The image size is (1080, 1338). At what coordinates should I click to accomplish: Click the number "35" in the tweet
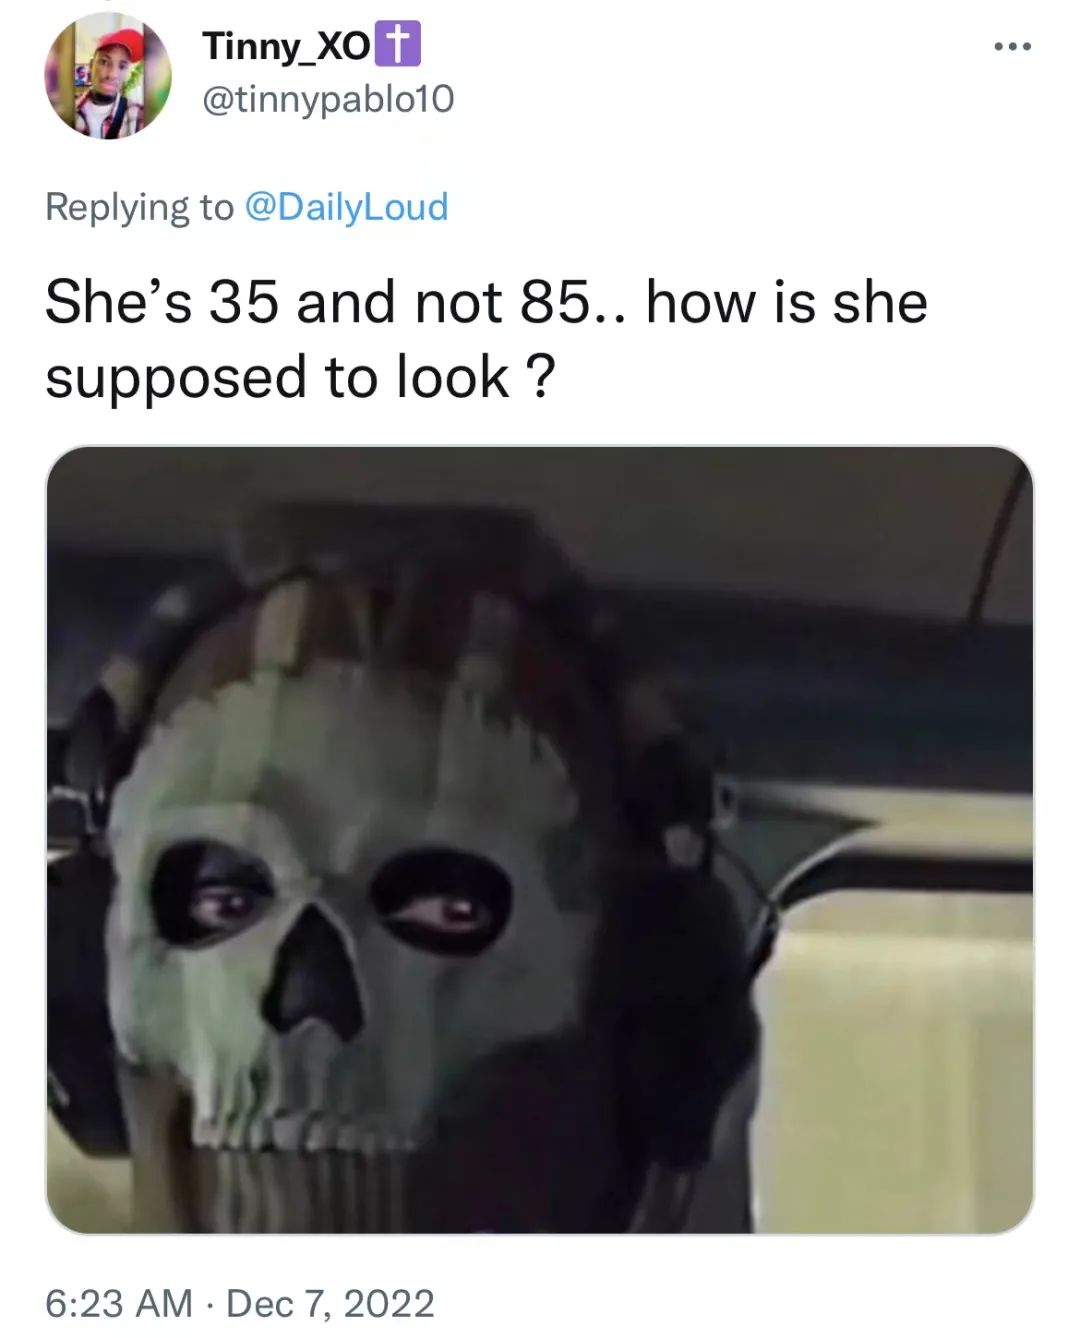(243, 302)
